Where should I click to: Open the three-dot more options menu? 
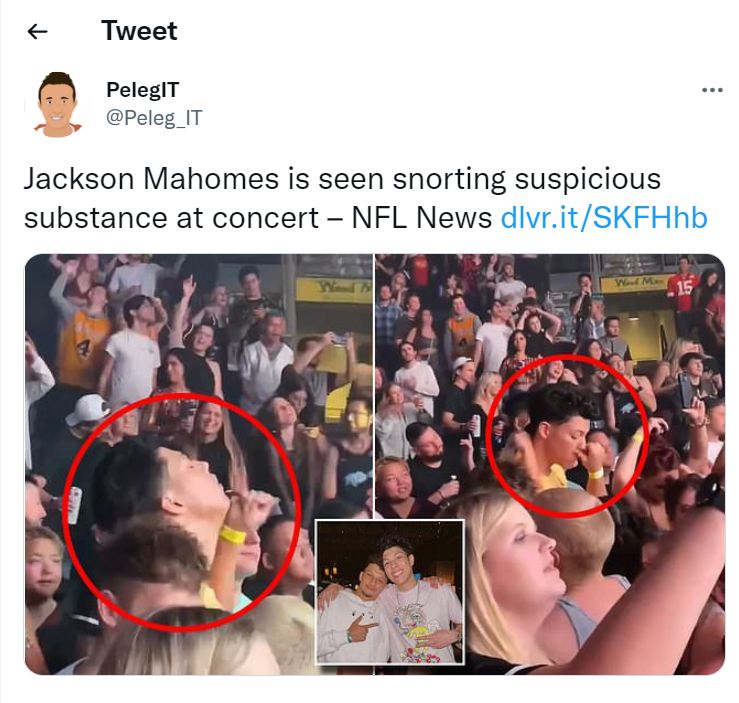click(x=712, y=90)
